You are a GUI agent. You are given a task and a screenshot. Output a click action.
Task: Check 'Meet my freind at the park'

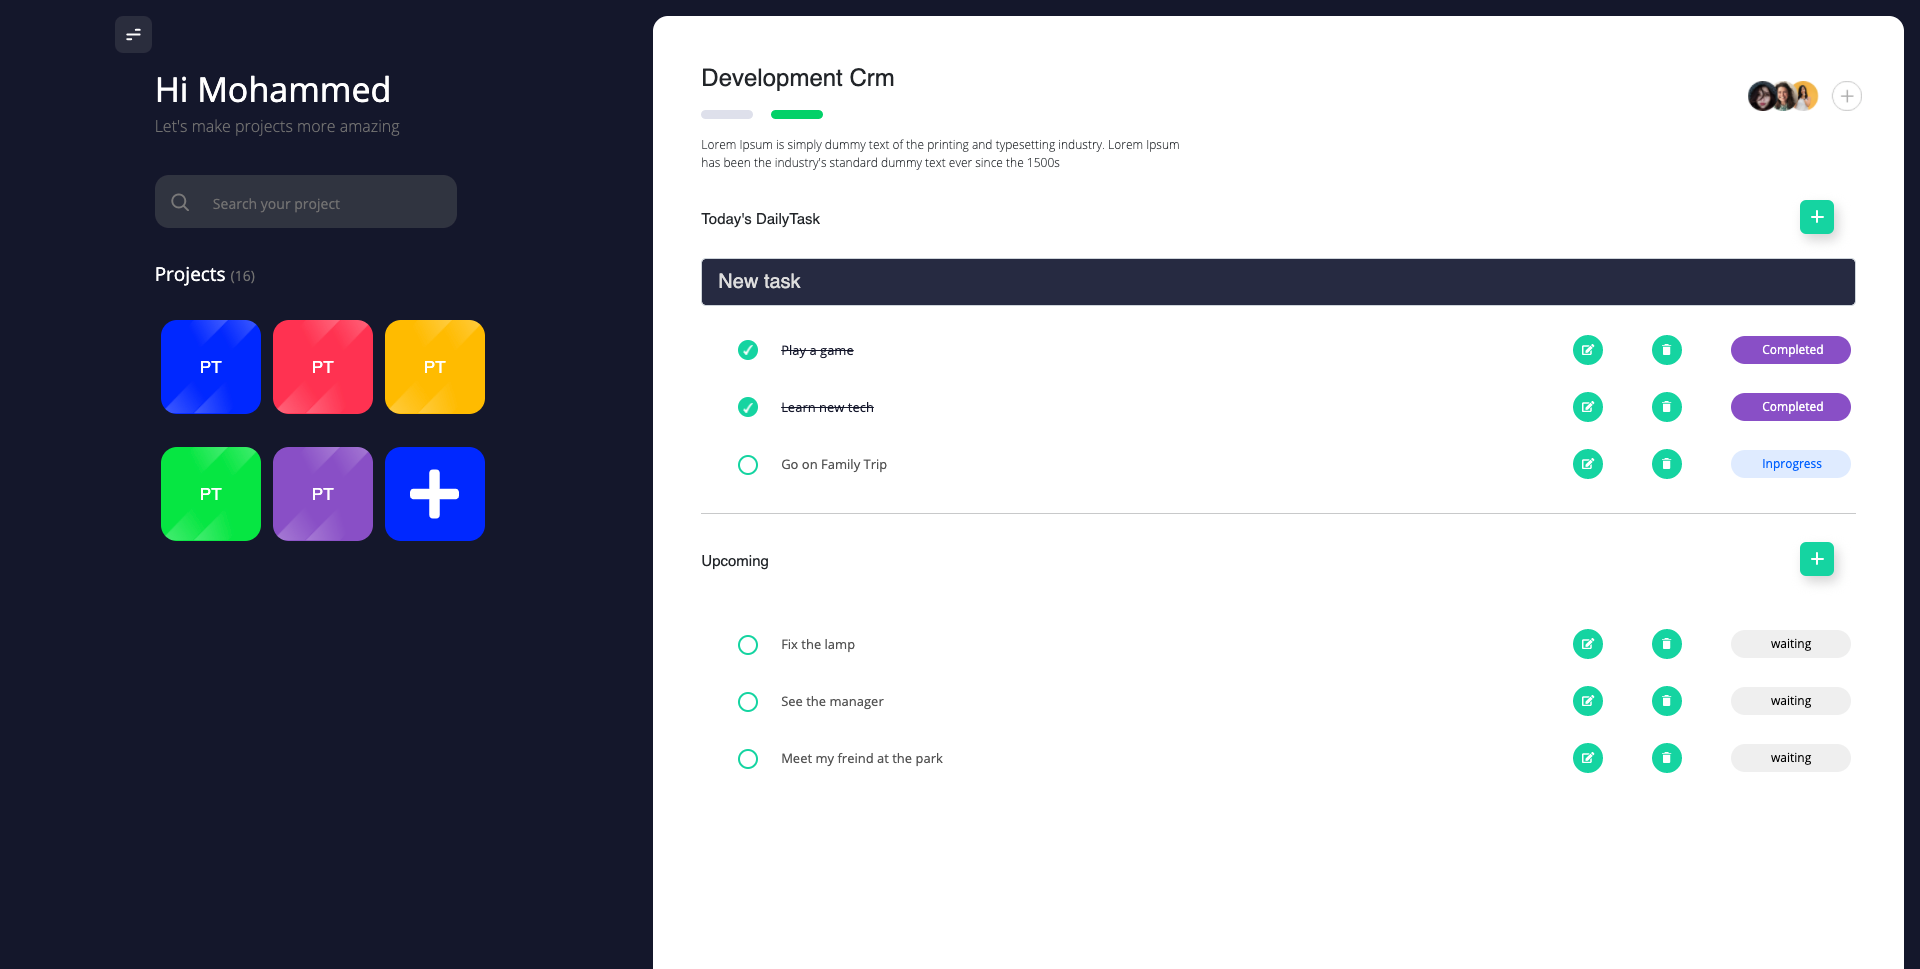[748, 759]
